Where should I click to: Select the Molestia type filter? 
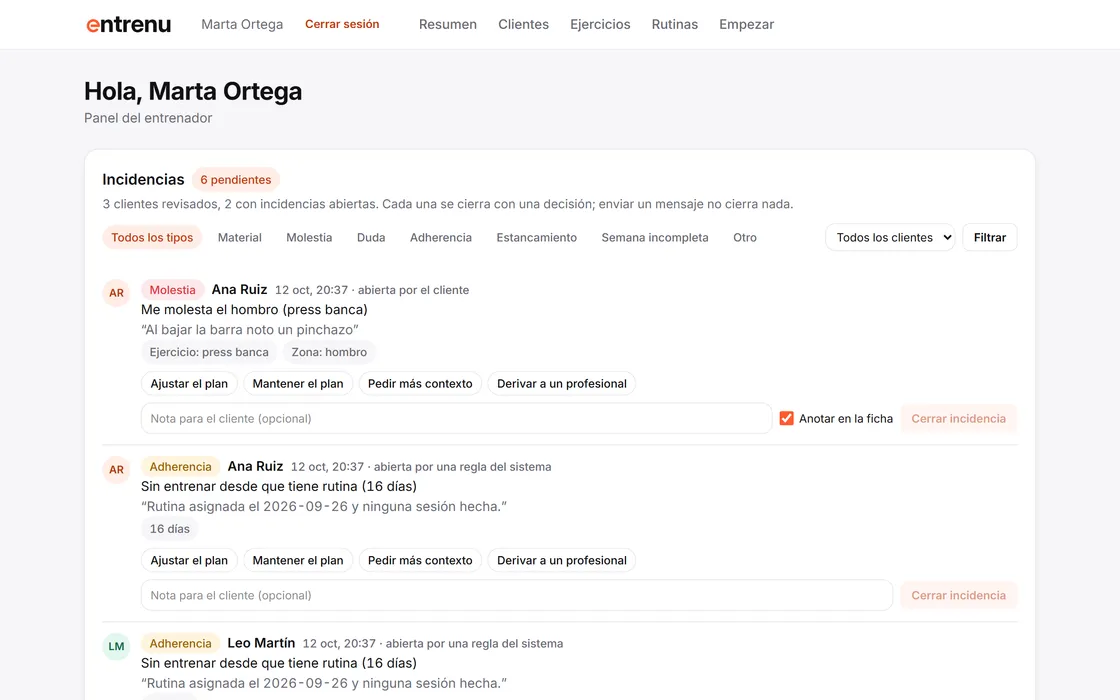[309, 237]
